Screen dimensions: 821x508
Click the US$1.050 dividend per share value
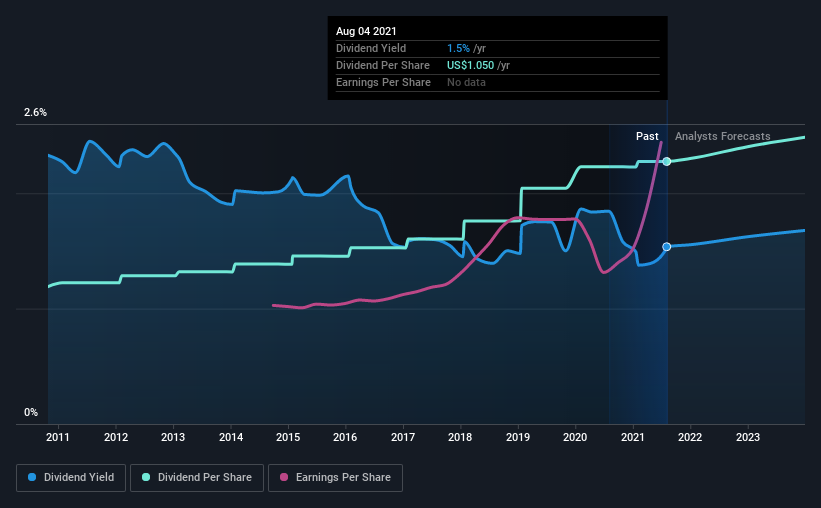tap(470, 65)
